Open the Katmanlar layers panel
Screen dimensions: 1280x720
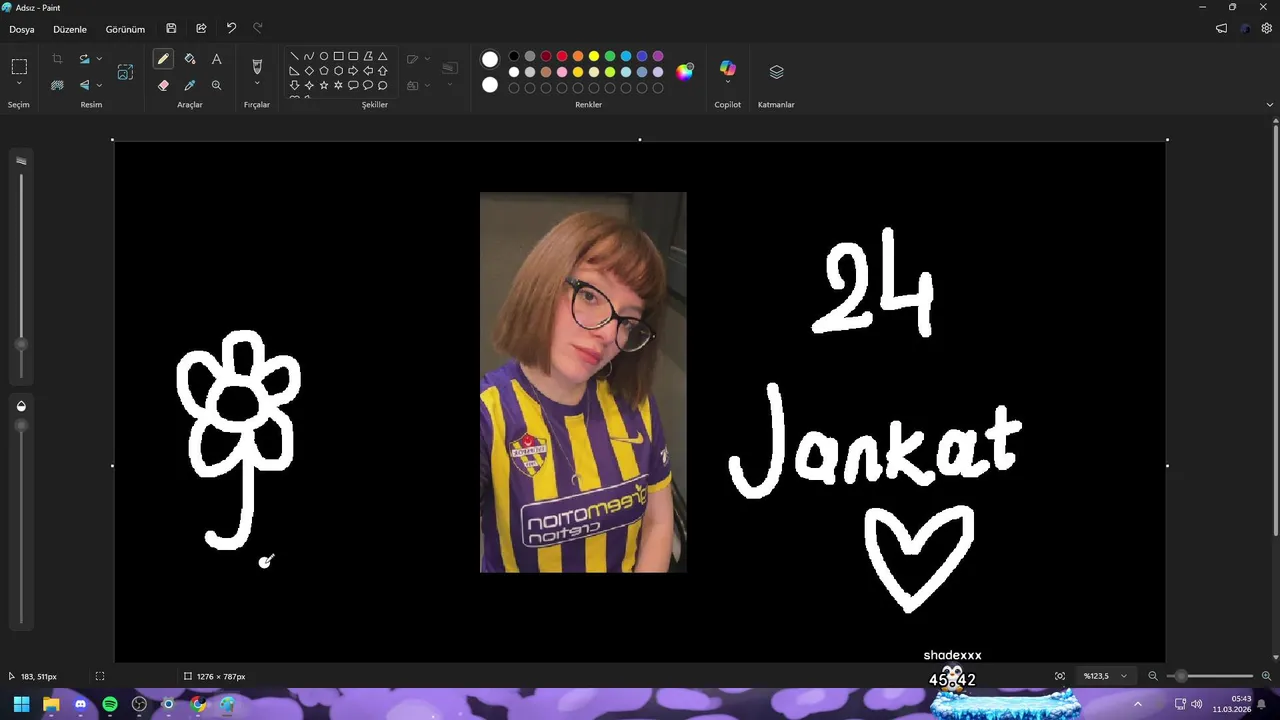(776, 72)
